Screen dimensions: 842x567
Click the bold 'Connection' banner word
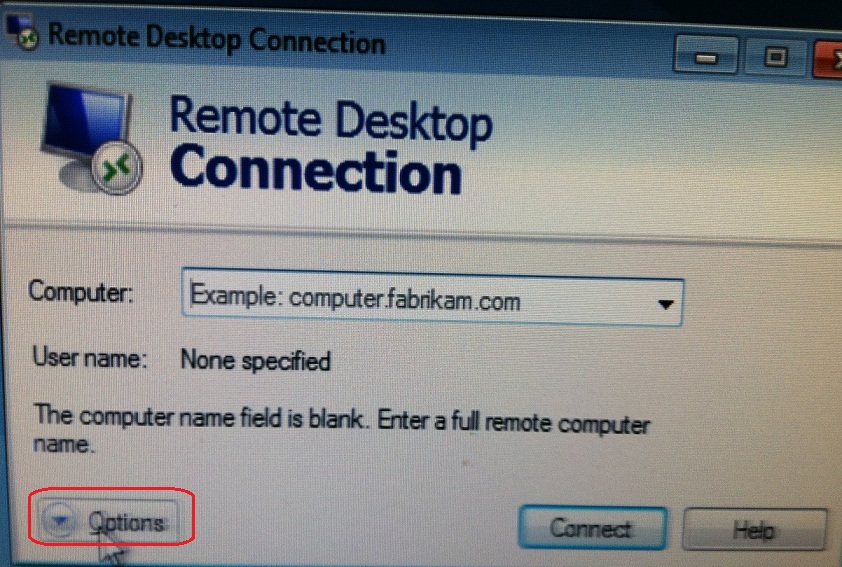click(x=316, y=169)
